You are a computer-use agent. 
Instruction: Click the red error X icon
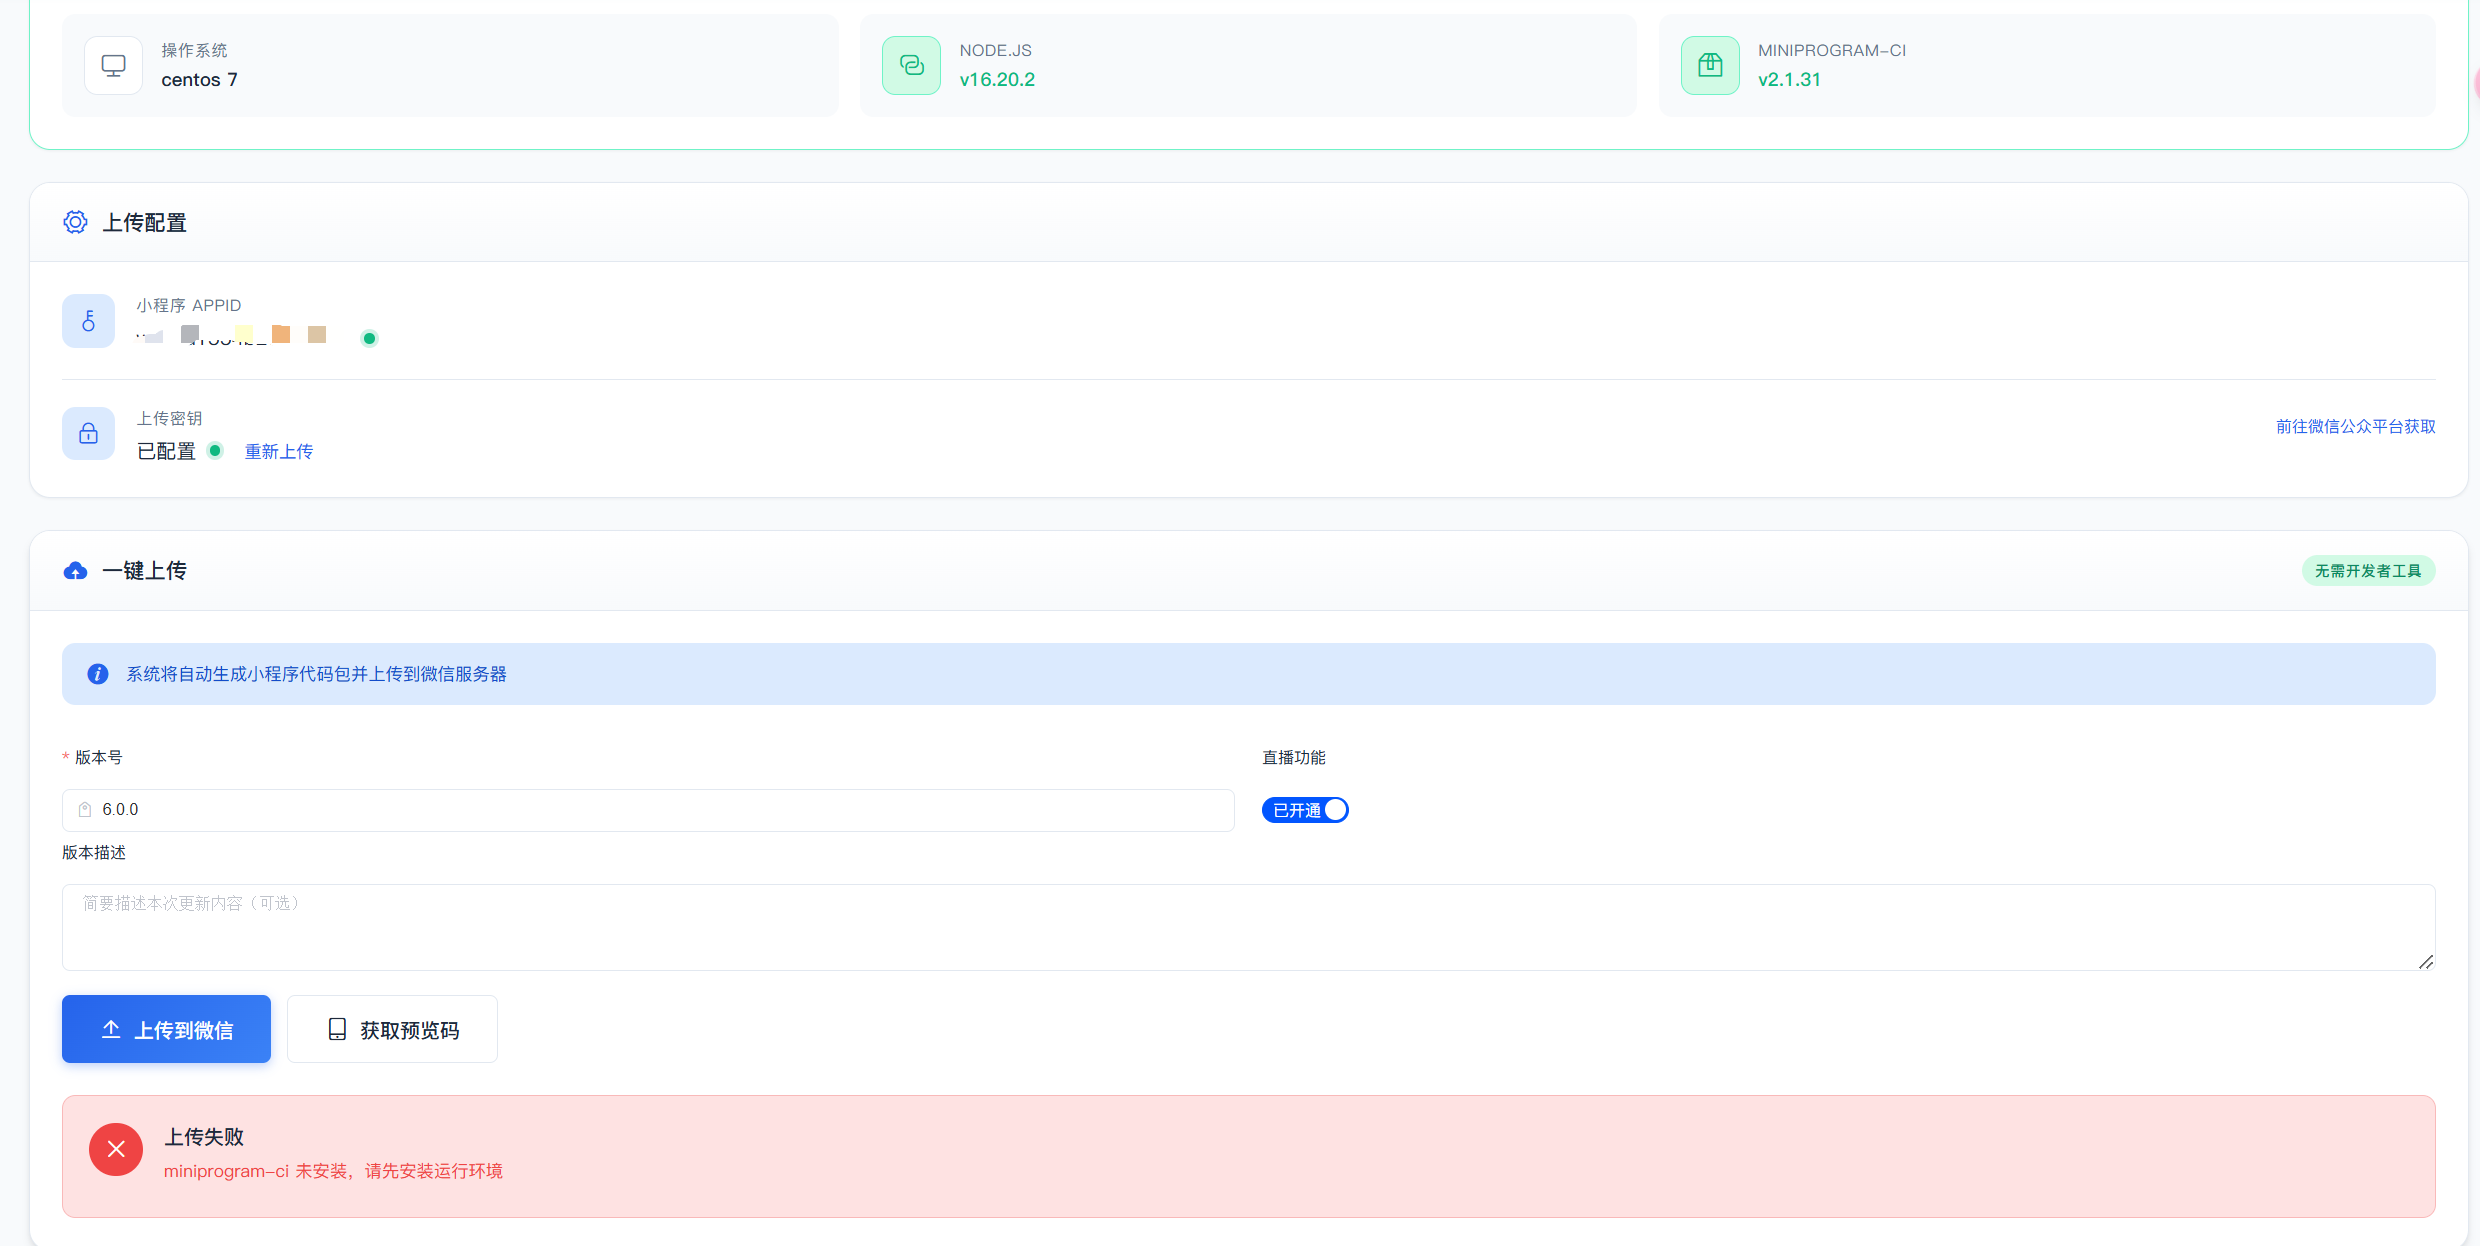coord(116,1149)
